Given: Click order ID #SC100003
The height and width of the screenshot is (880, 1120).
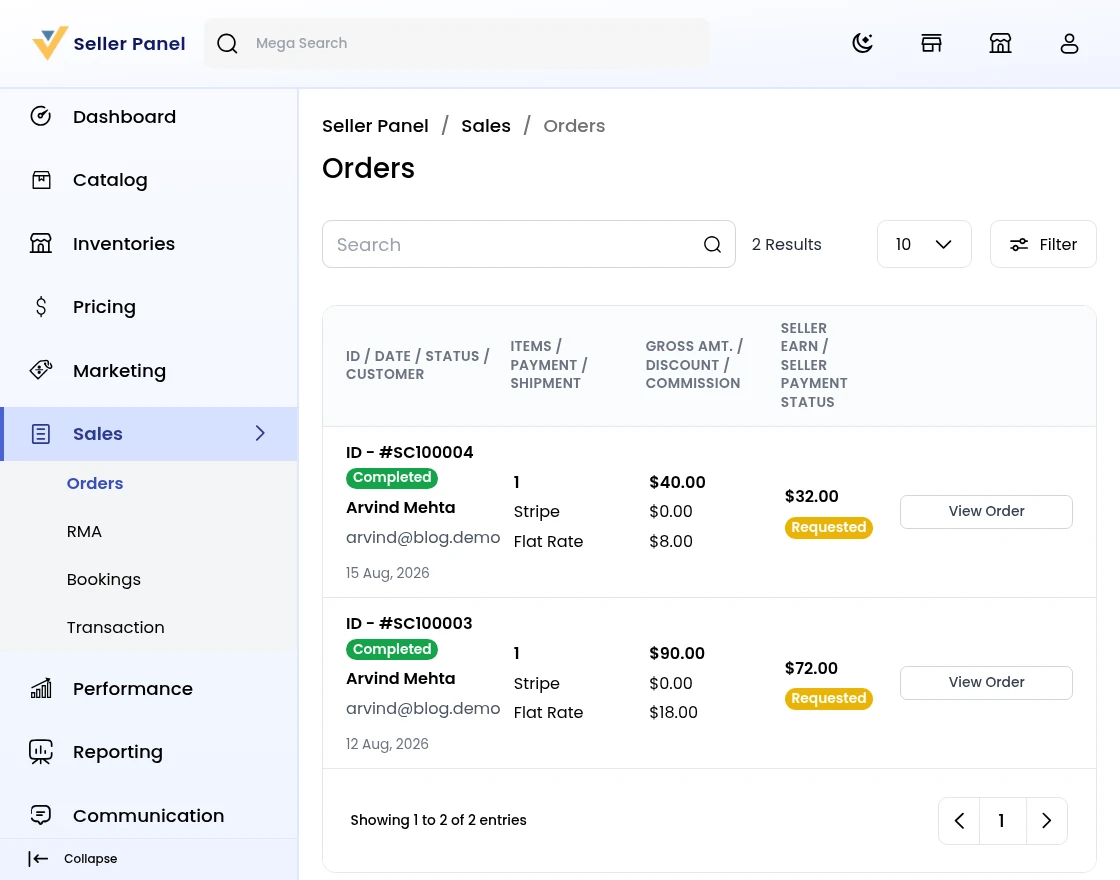Looking at the screenshot, I should pyautogui.click(x=409, y=623).
